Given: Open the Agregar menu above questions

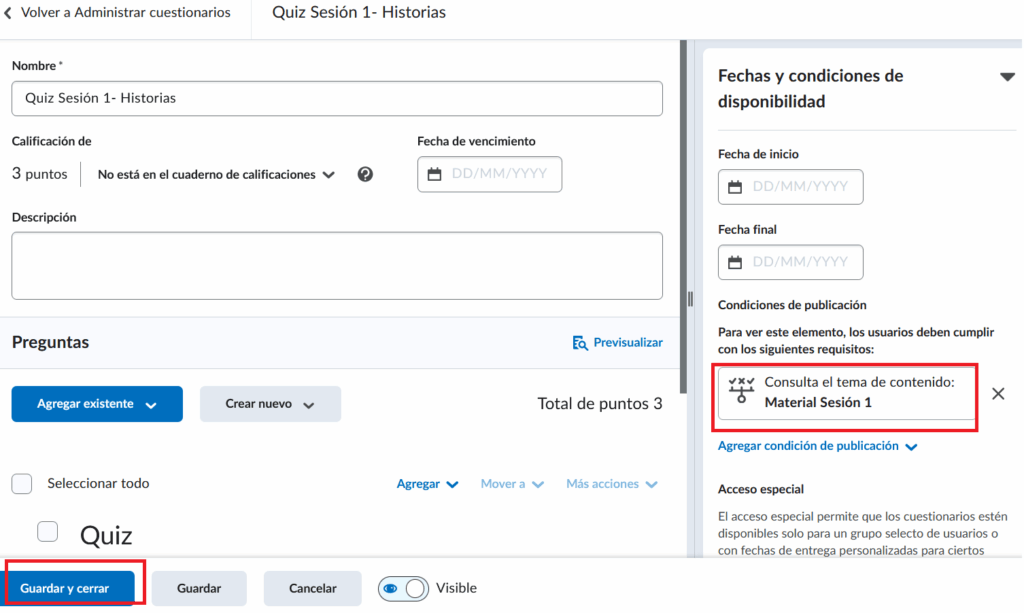Looking at the screenshot, I should coord(427,484).
